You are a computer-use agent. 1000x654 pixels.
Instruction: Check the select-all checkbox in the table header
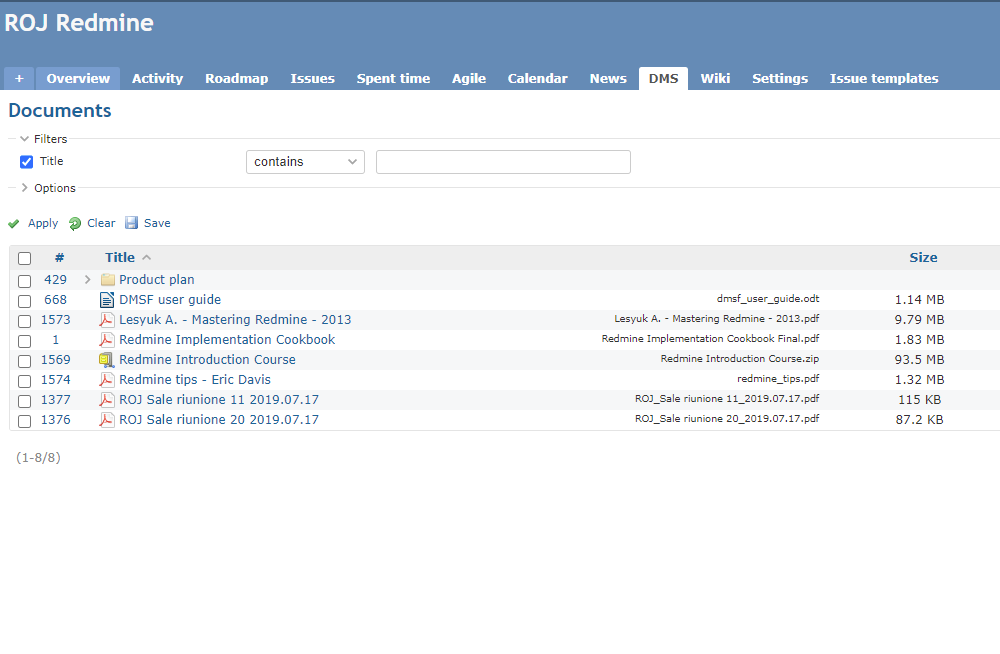[x=24, y=258]
